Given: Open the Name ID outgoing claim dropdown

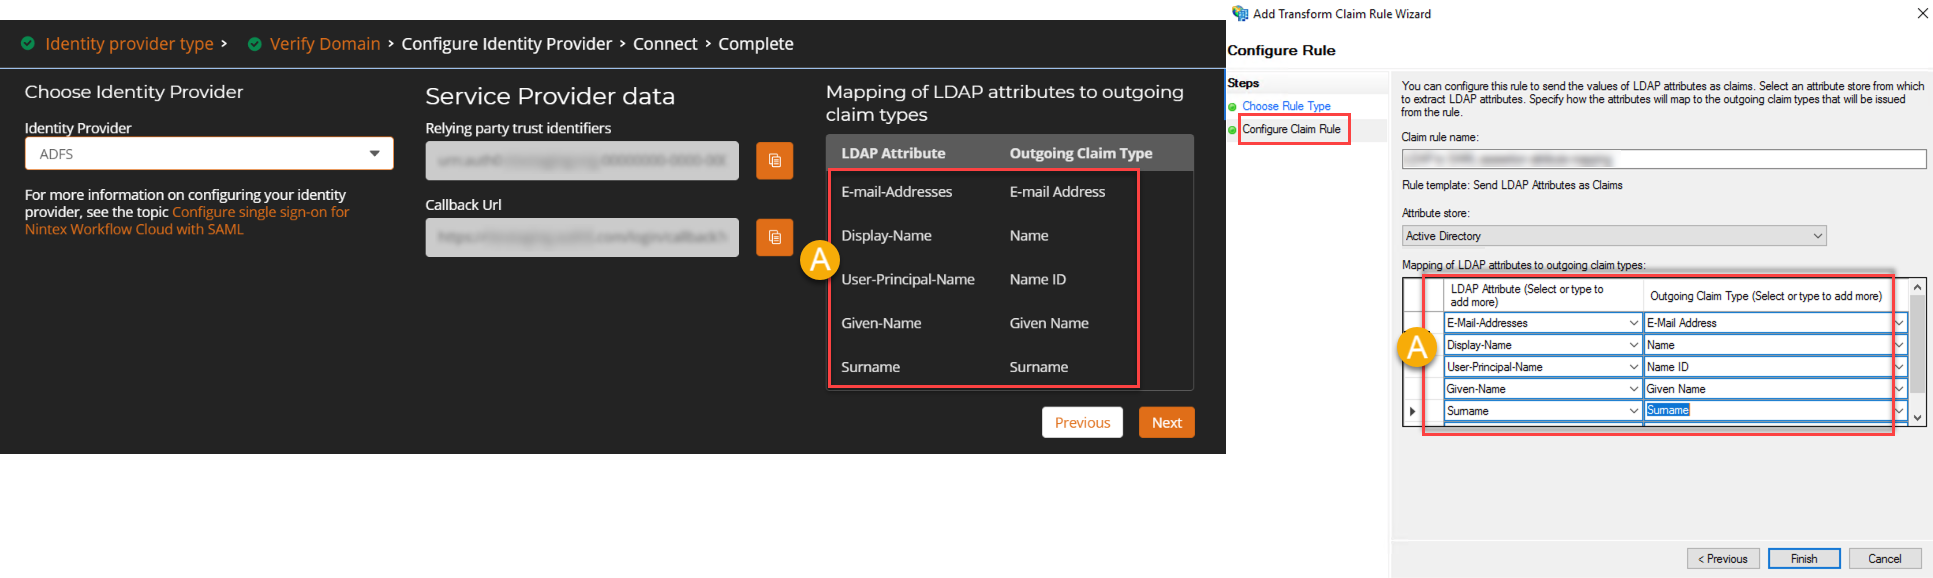Looking at the screenshot, I should point(1899,367).
